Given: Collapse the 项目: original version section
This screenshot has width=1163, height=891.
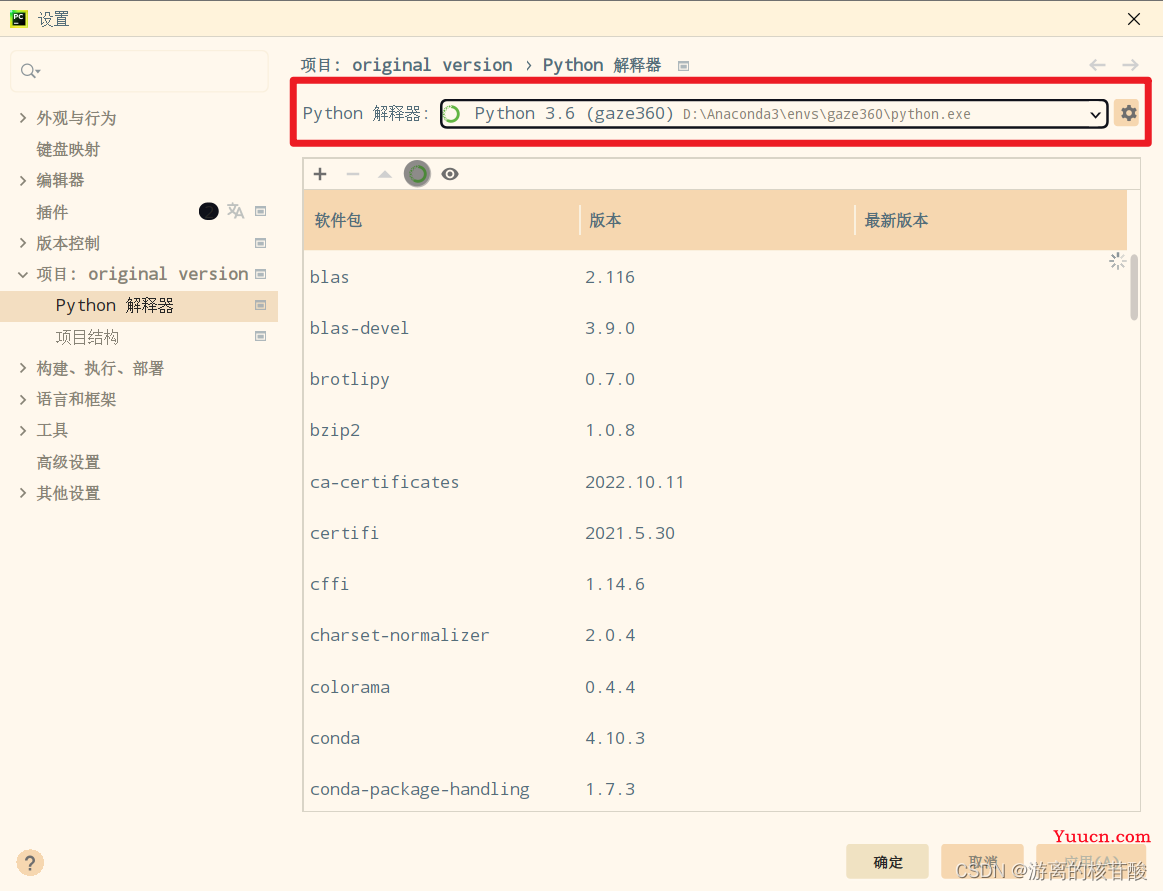Looking at the screenshot, I should pos(22,274).
